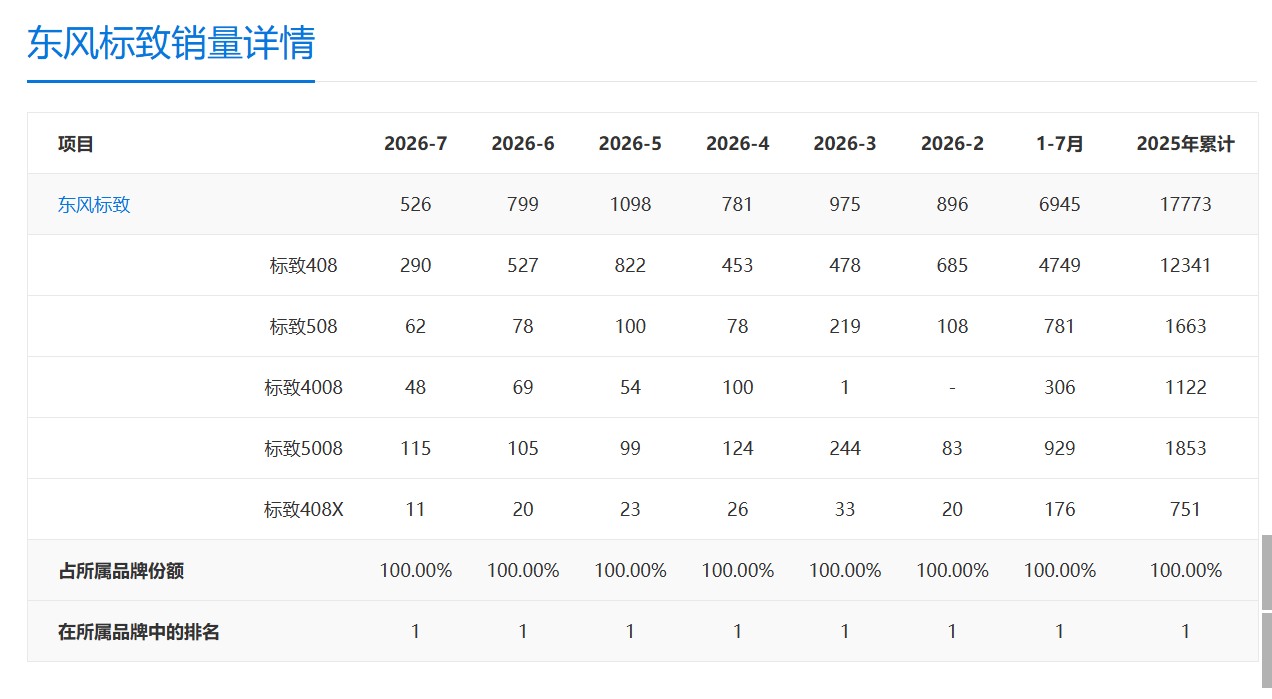Click 标致5008 value 99 for 2026-5
The image size is (1272, 699).
point(630,449)
